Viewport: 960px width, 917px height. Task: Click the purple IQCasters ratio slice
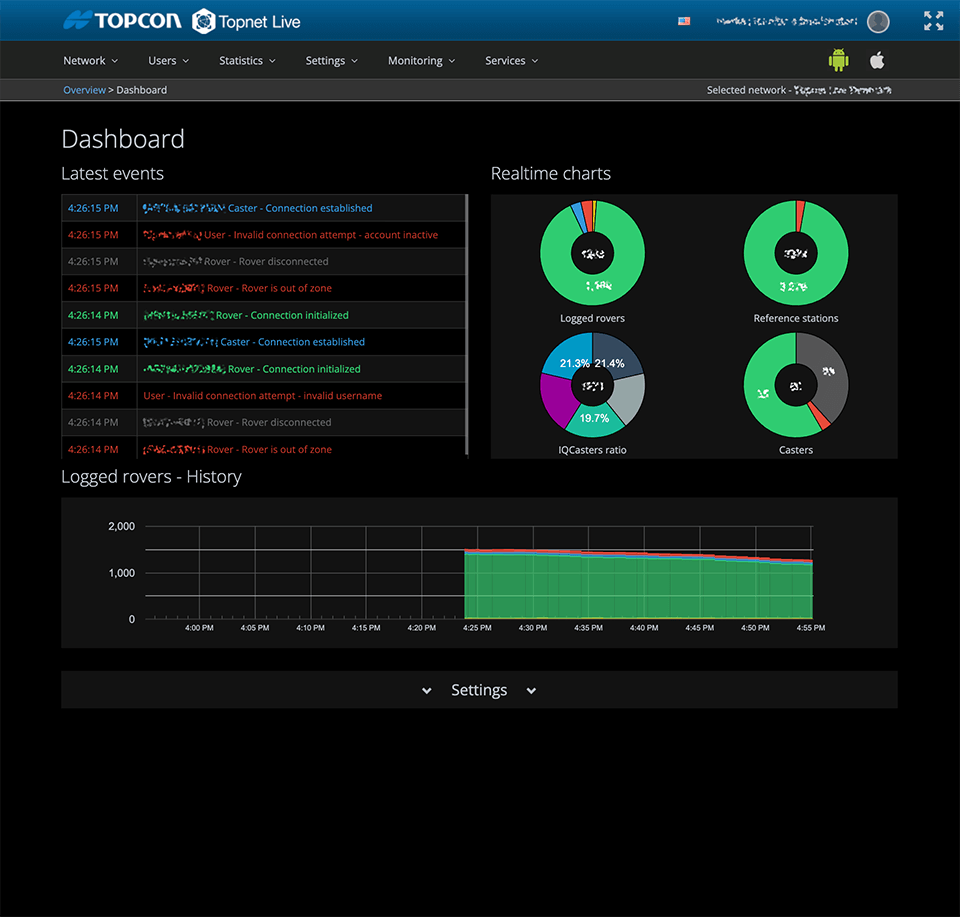click(556, 398)
